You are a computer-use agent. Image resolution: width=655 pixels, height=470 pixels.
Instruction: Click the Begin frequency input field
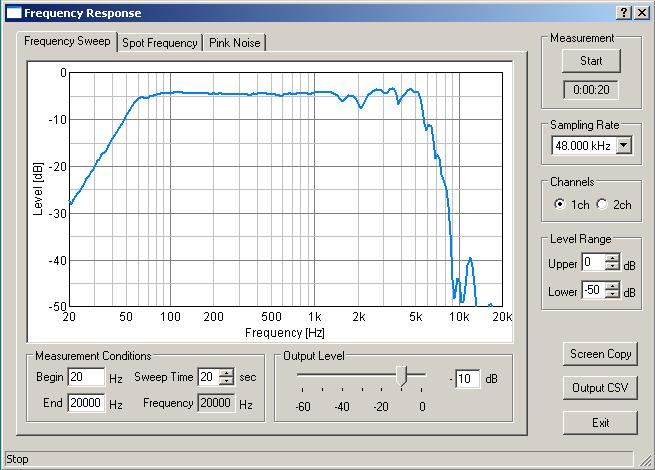86,378
